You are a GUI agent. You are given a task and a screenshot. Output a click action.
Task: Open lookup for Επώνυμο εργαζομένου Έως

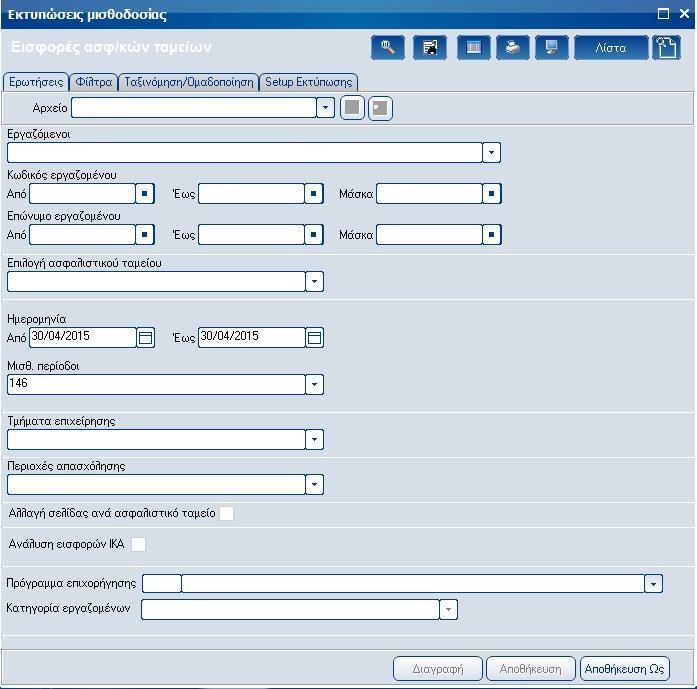point(313,234)
